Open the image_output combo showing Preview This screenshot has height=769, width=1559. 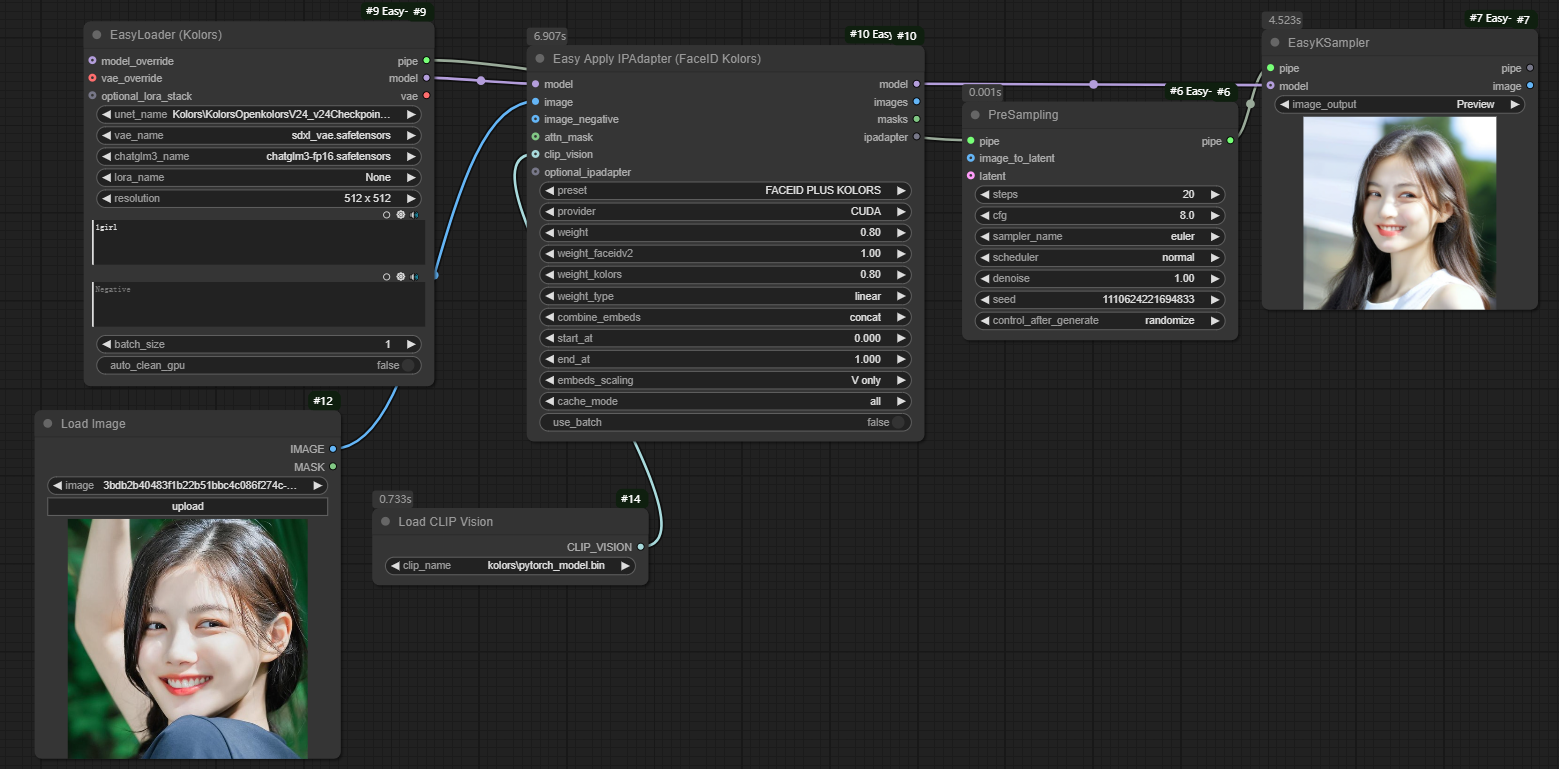(x=1399, y=105)
